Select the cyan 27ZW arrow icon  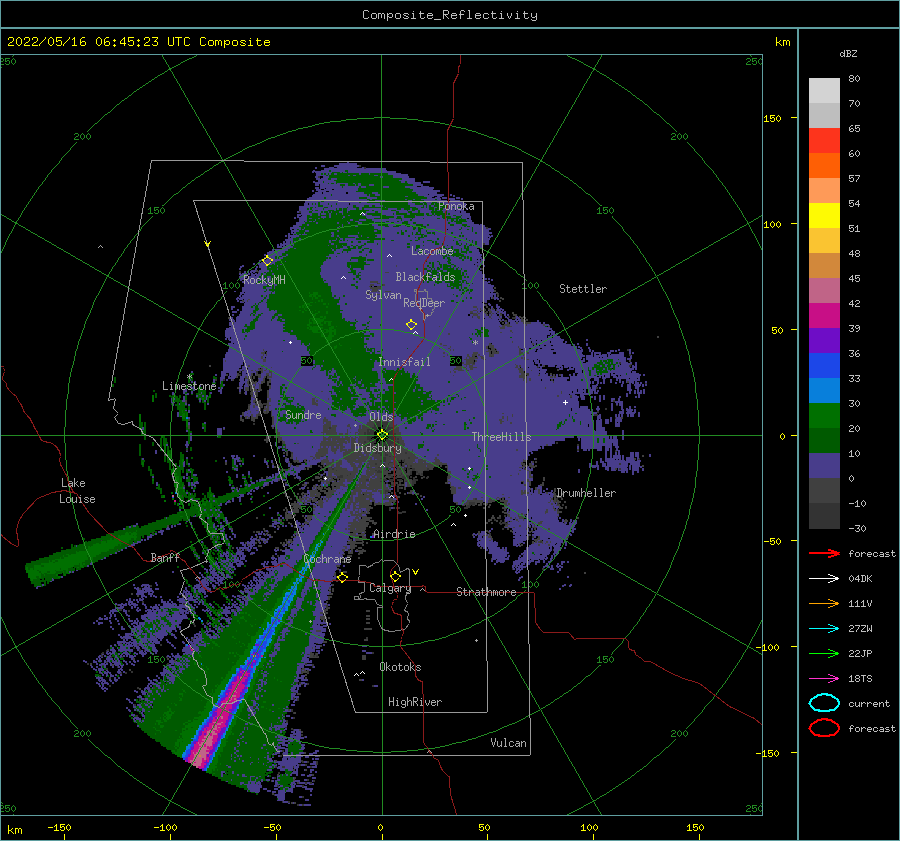[824, 629]
